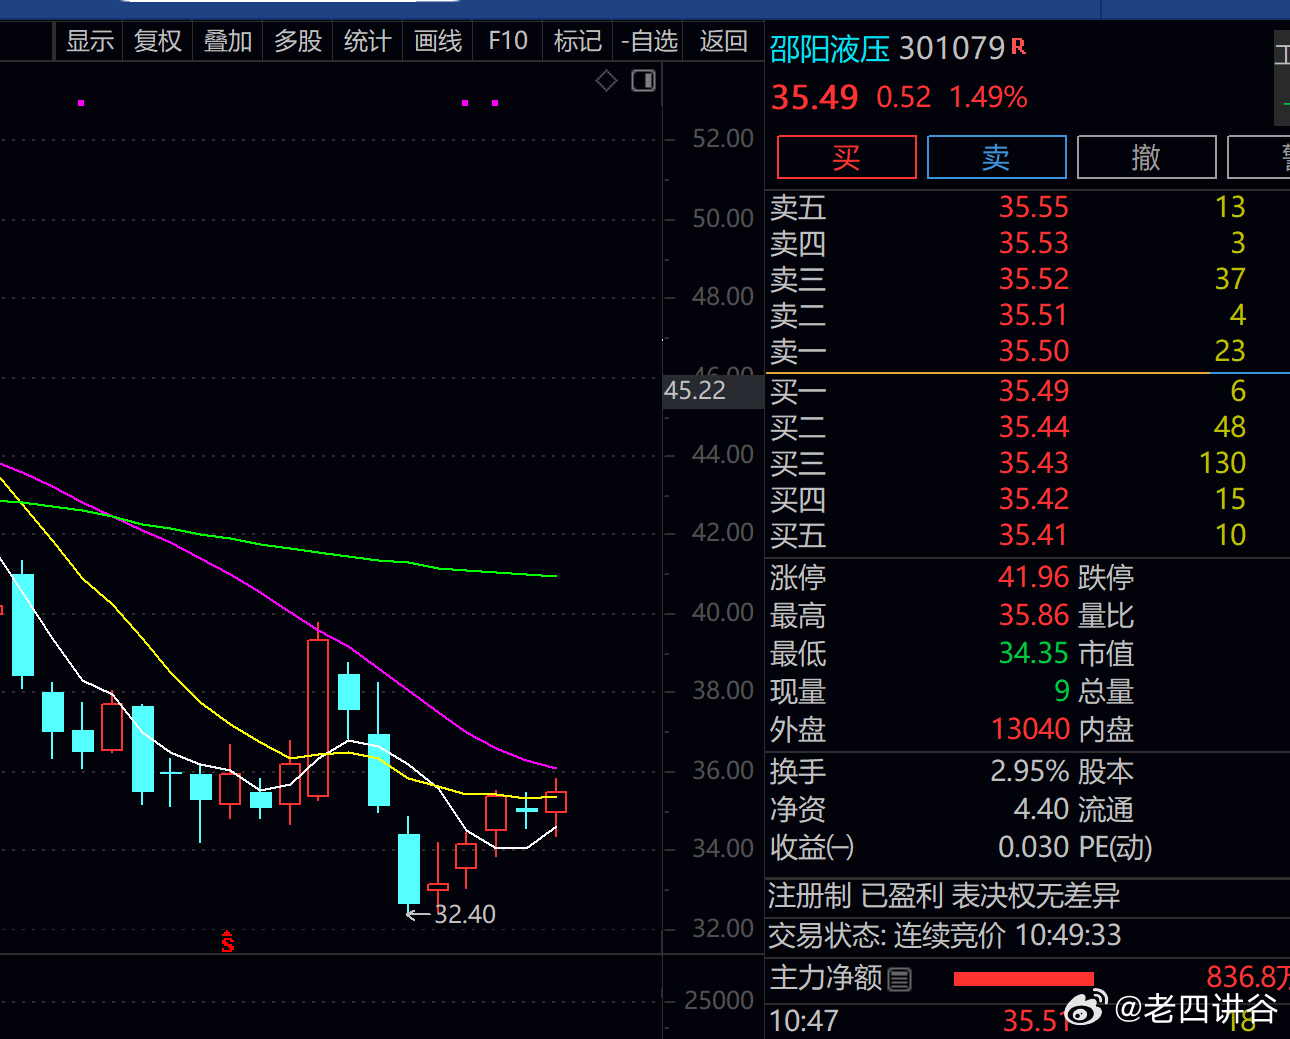Click the 最低 value 34.35
This screenshot has width=1290, height=1039.
click(x=1034, y=653)
